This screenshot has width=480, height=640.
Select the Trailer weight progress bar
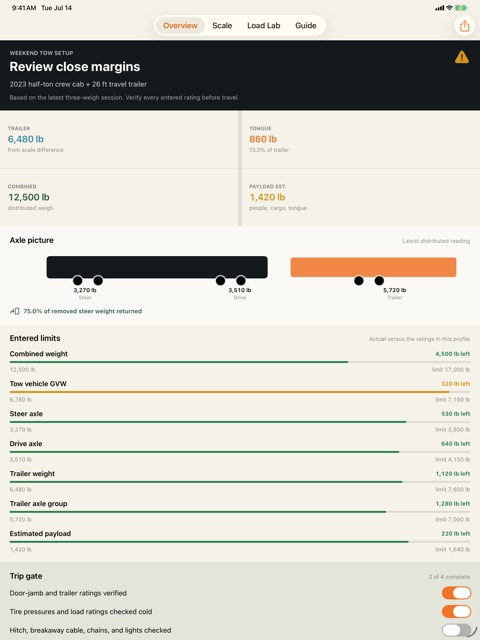240,482
